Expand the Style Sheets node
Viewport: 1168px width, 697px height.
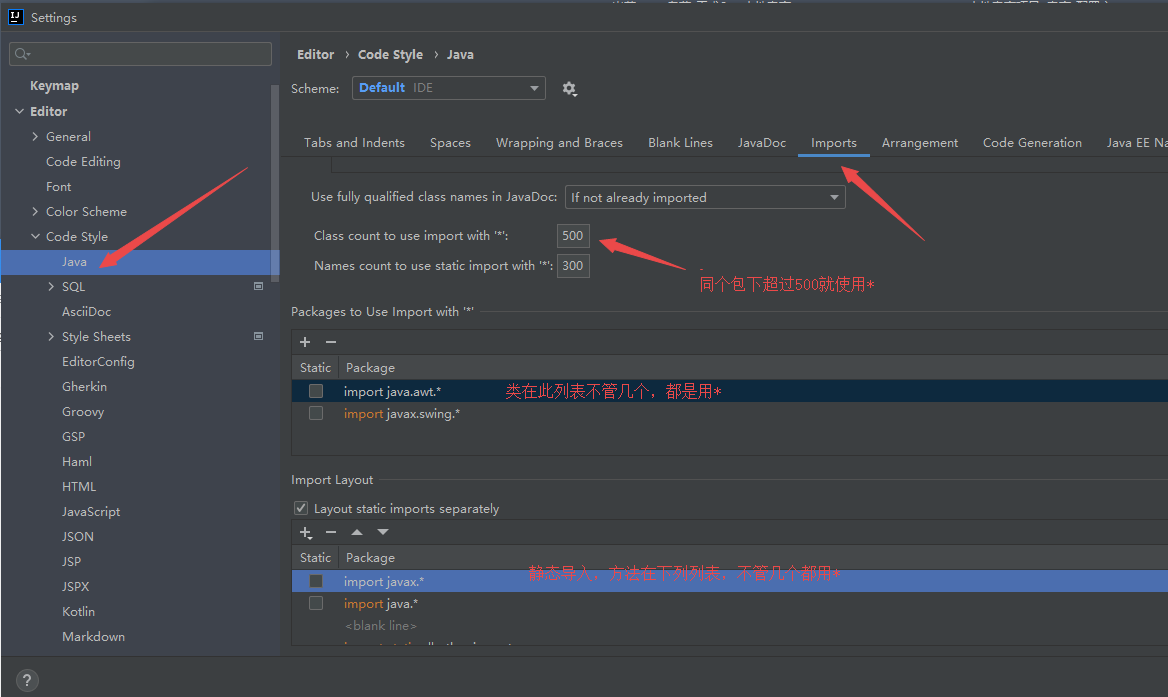[x=51, y=336]
